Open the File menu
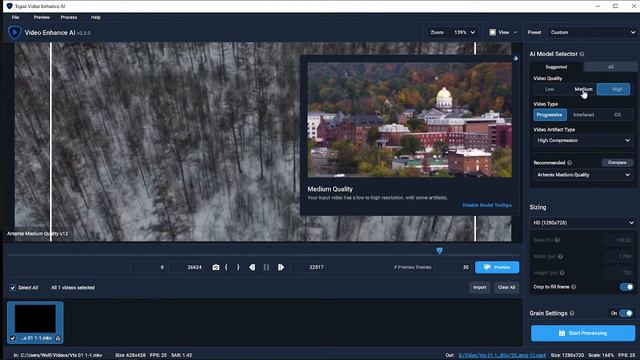The image size is (640, 360). 16,17
